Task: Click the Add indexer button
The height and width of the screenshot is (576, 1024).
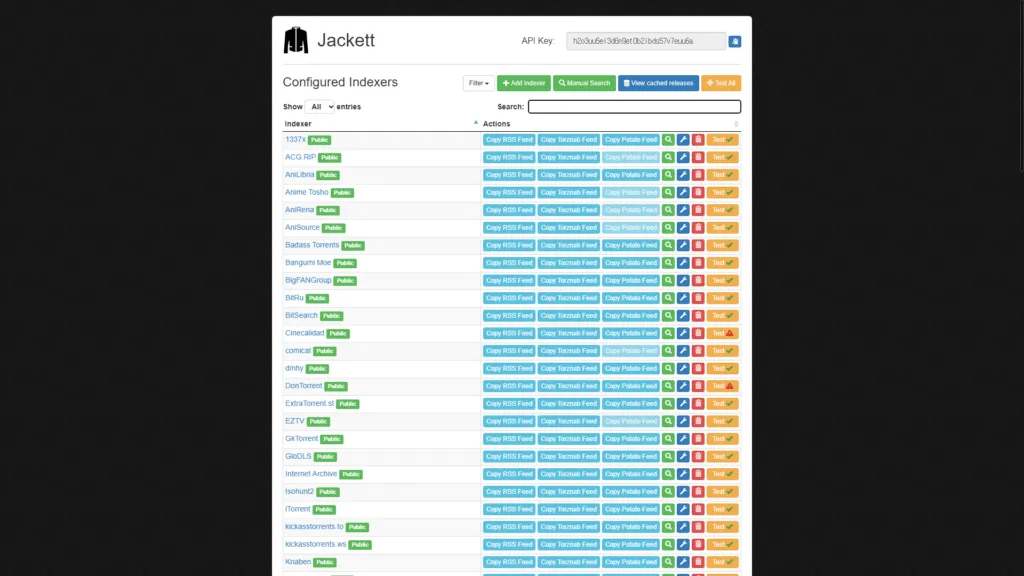Action: [523, 83]
